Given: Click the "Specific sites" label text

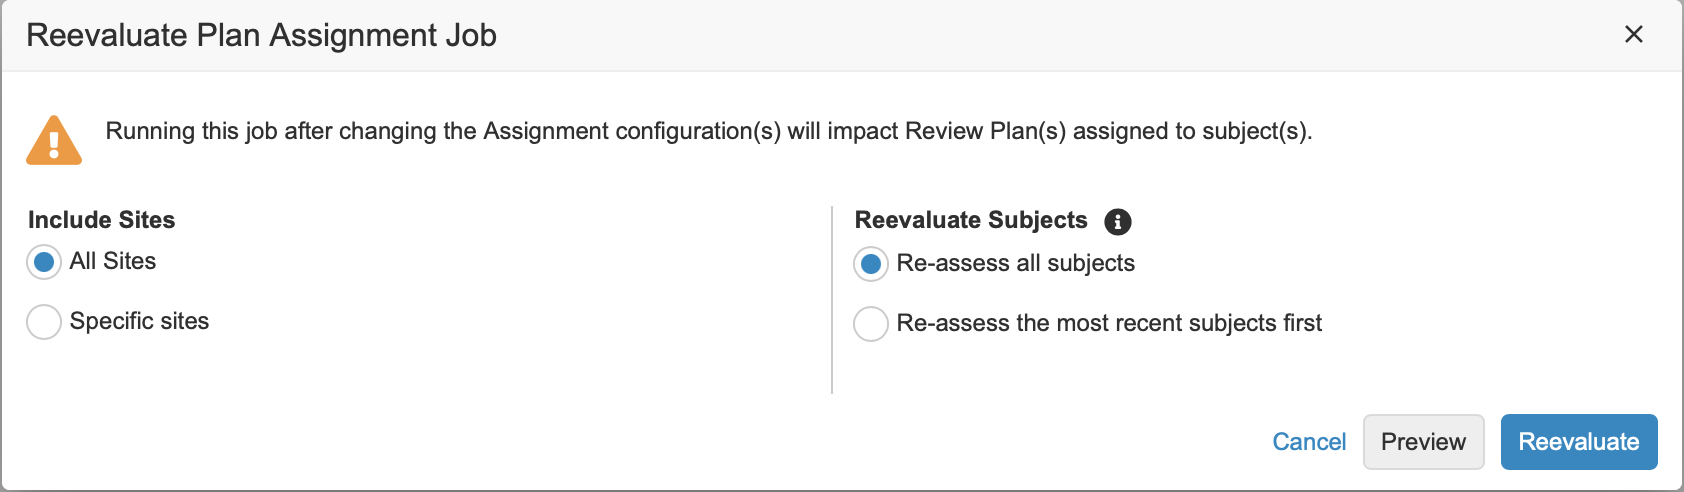Looking at the screenshot, I should click(139, 321).
